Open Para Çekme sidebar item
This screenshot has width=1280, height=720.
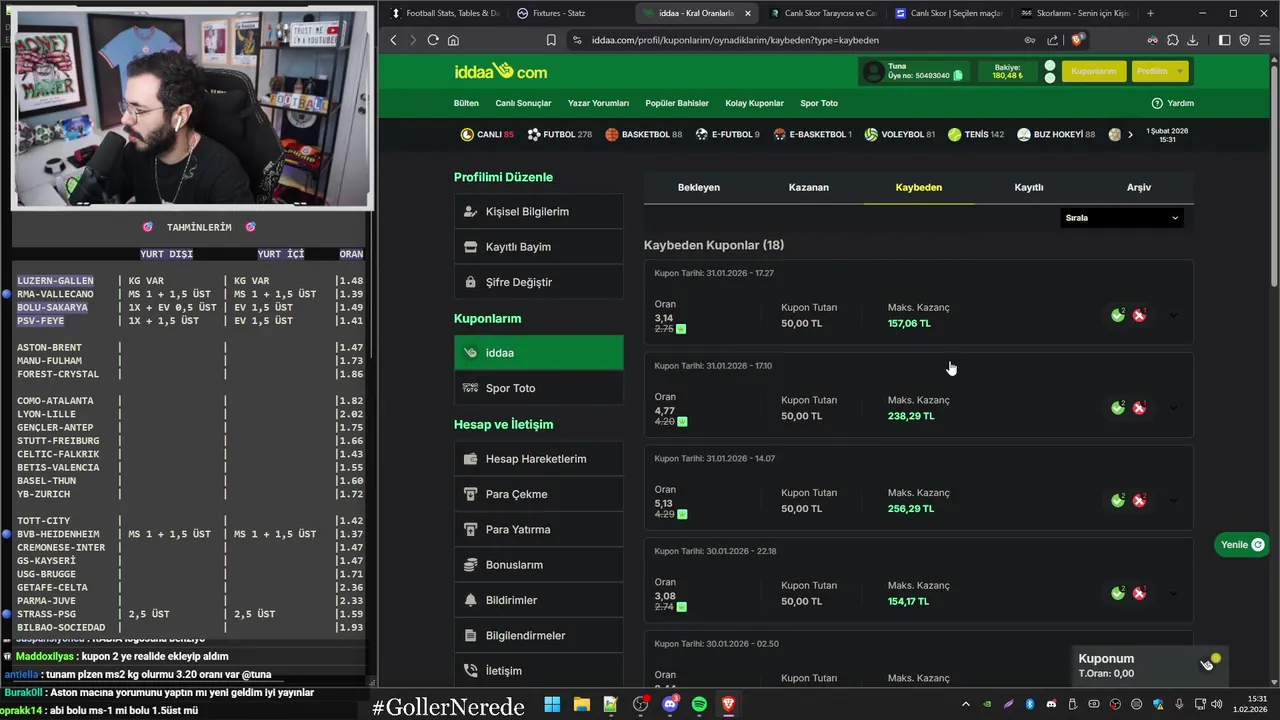click(x=539, y=494)
